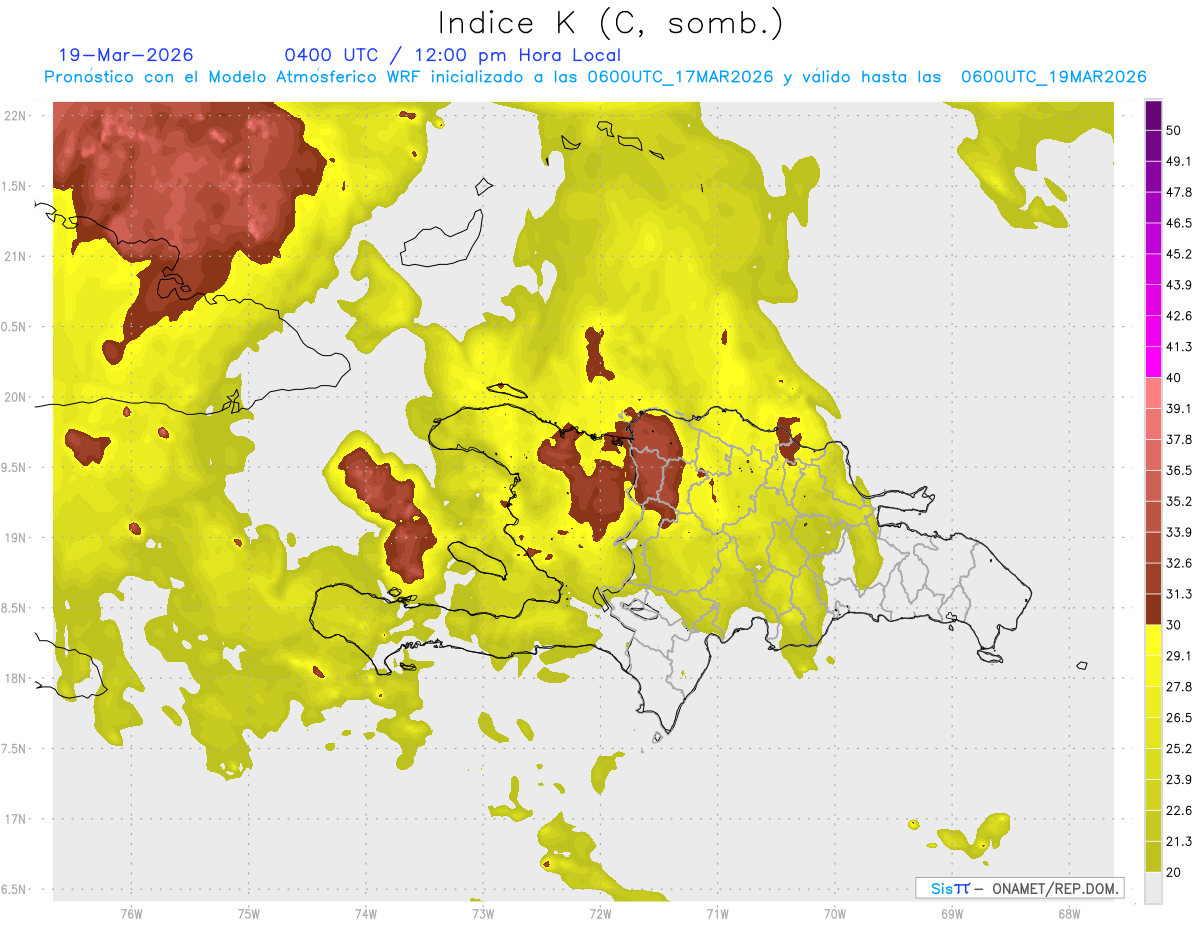Click the colorbar value "31.3"
Viewport: 1200px width, 927px height.
1179,594
